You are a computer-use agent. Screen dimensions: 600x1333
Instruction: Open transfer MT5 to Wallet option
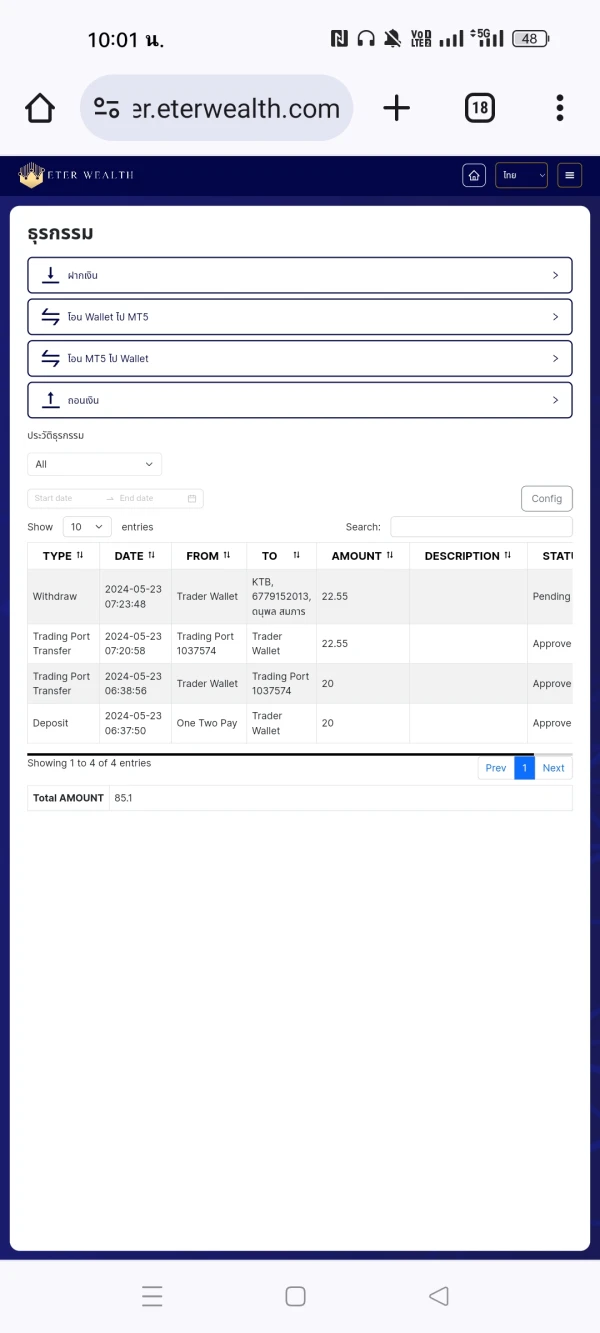(300, 358)
